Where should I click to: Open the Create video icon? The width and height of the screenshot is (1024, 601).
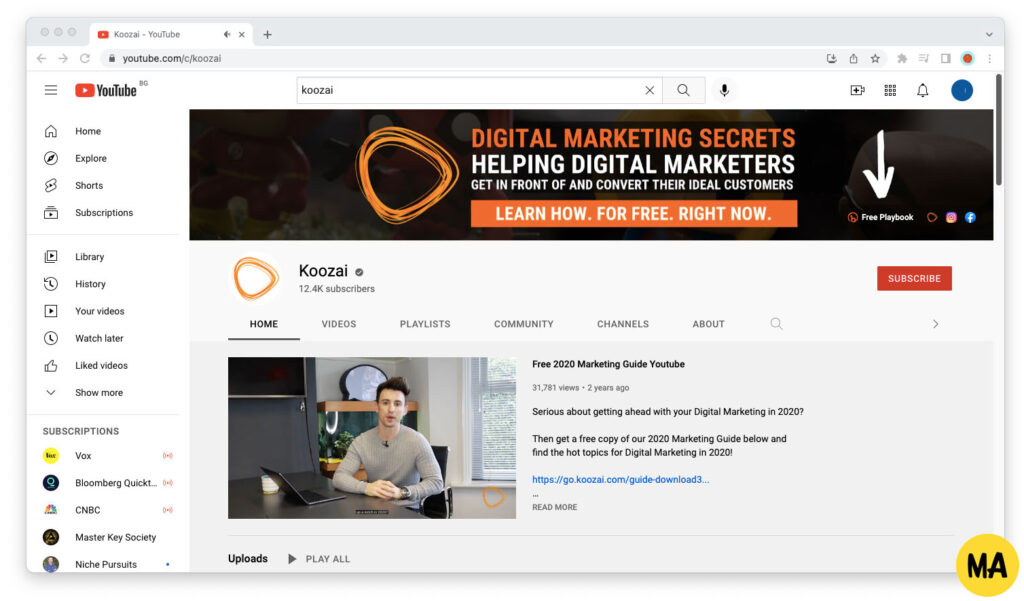[x=857, y=90]
